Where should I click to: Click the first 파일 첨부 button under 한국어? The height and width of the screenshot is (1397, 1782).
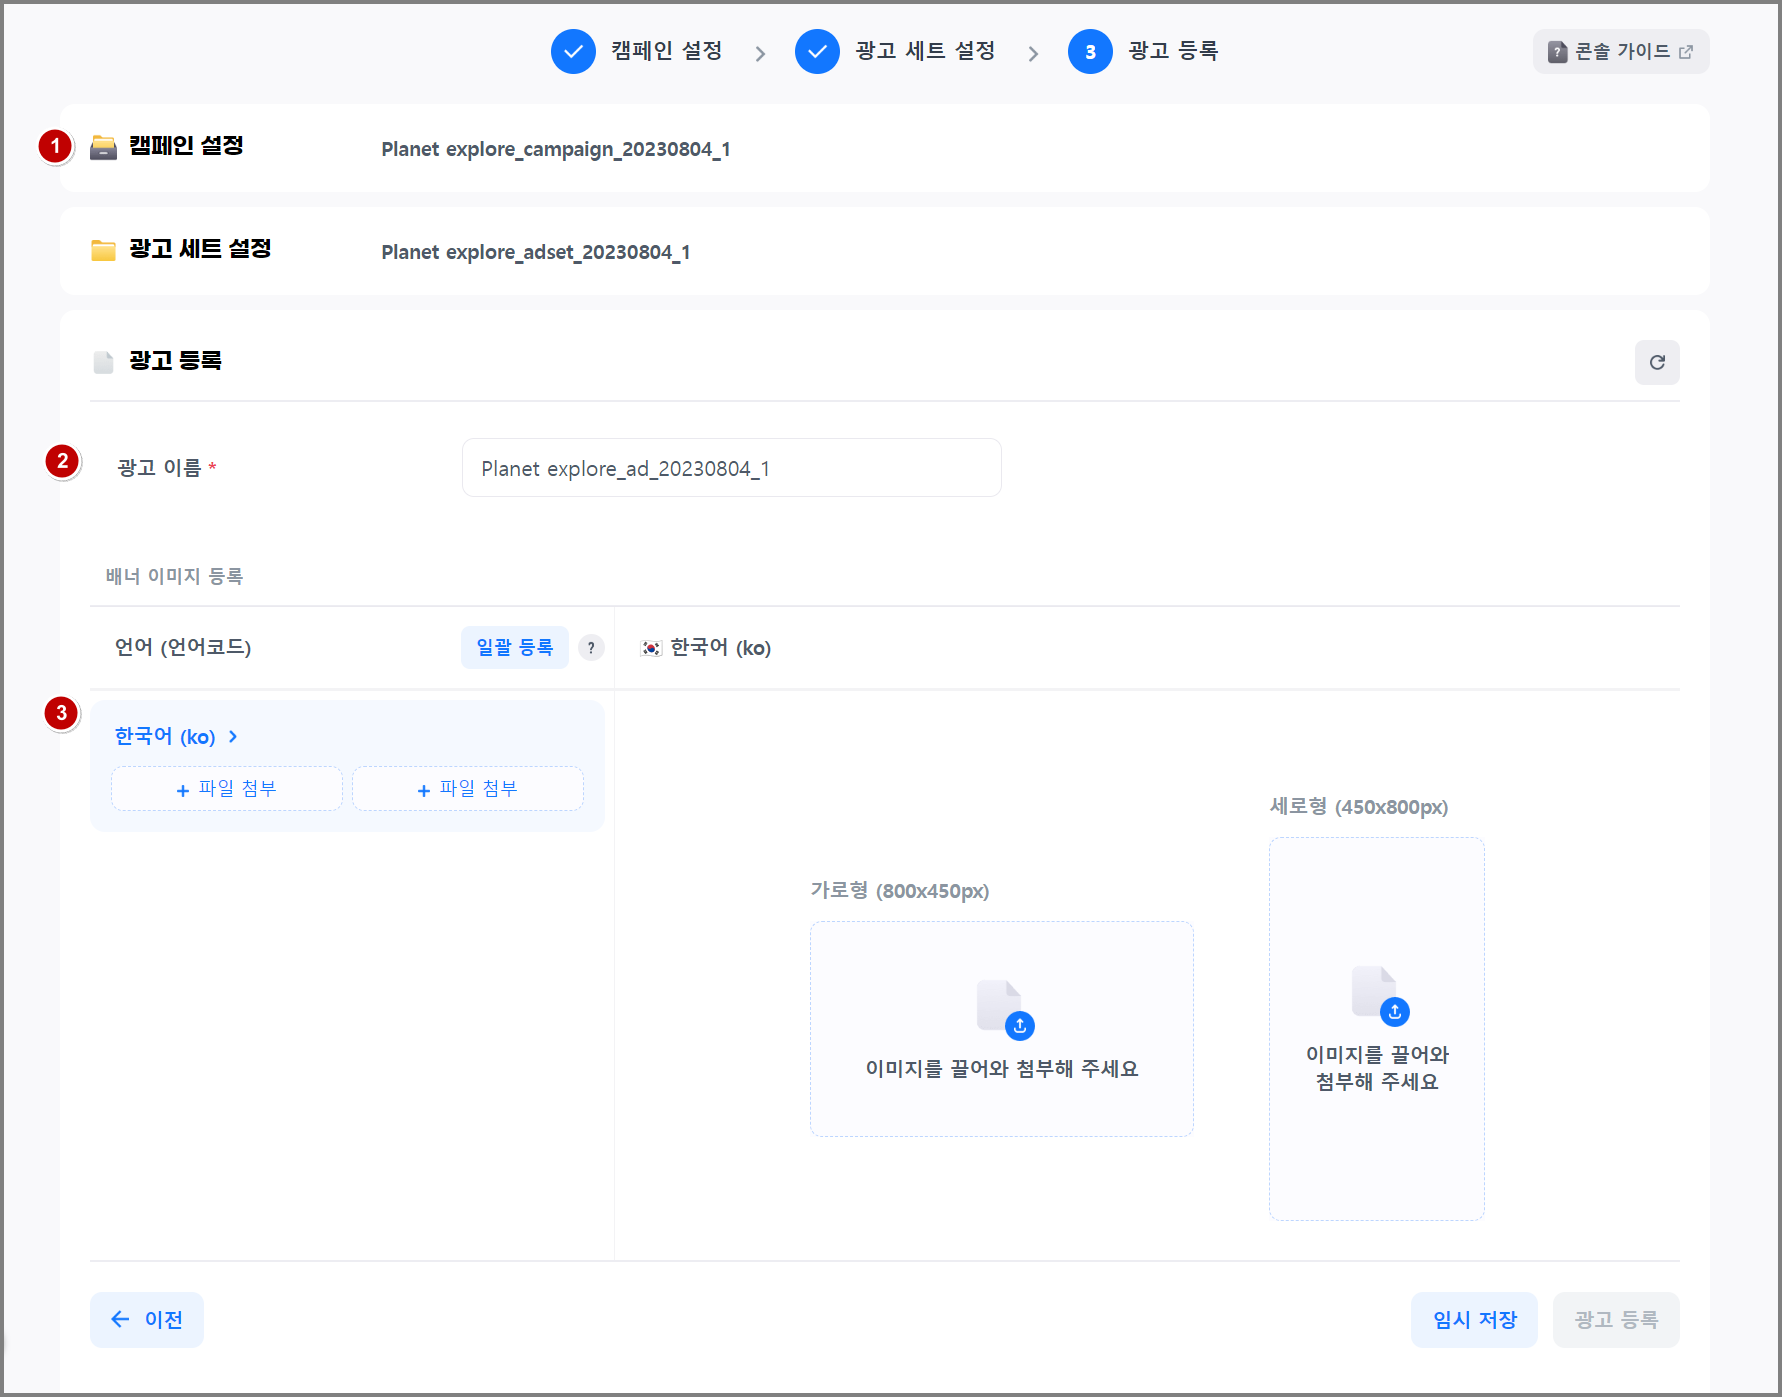point(227,789)
